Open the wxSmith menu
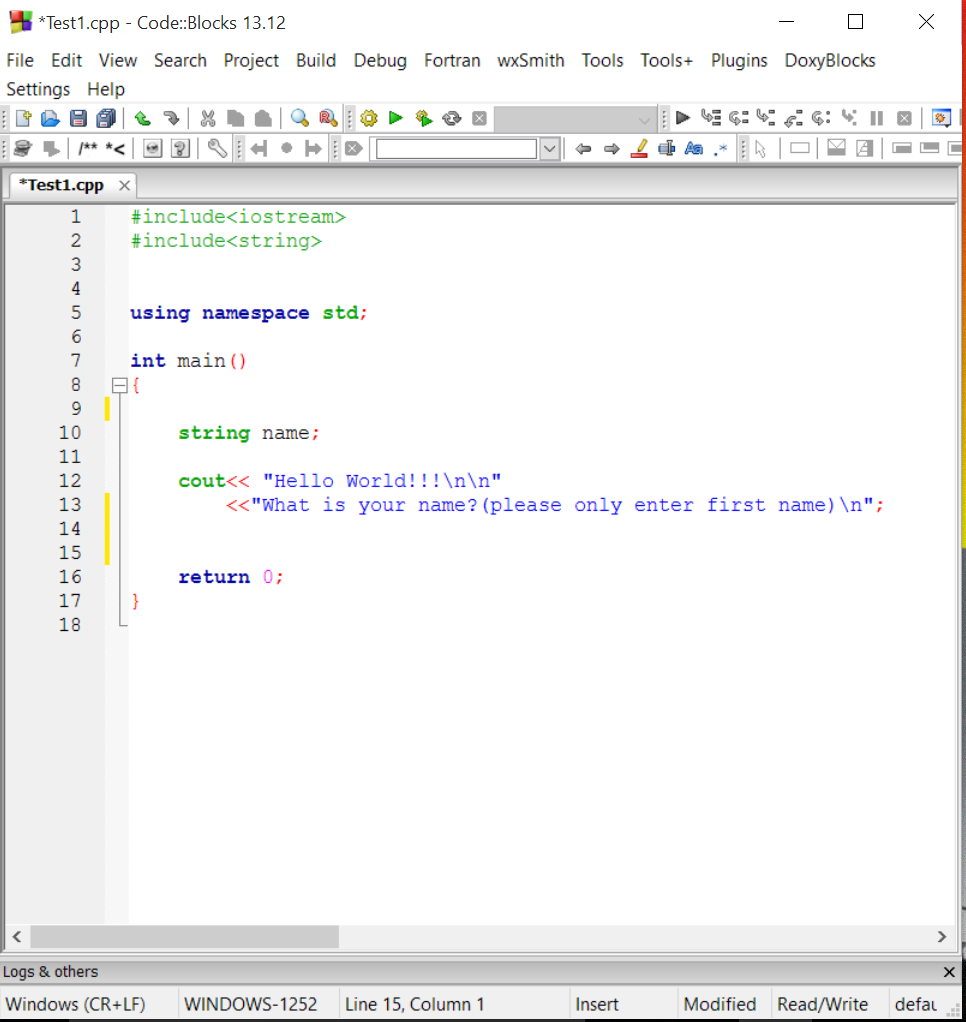This screenshot has height=1022, width=966. (x=531, y=61)
